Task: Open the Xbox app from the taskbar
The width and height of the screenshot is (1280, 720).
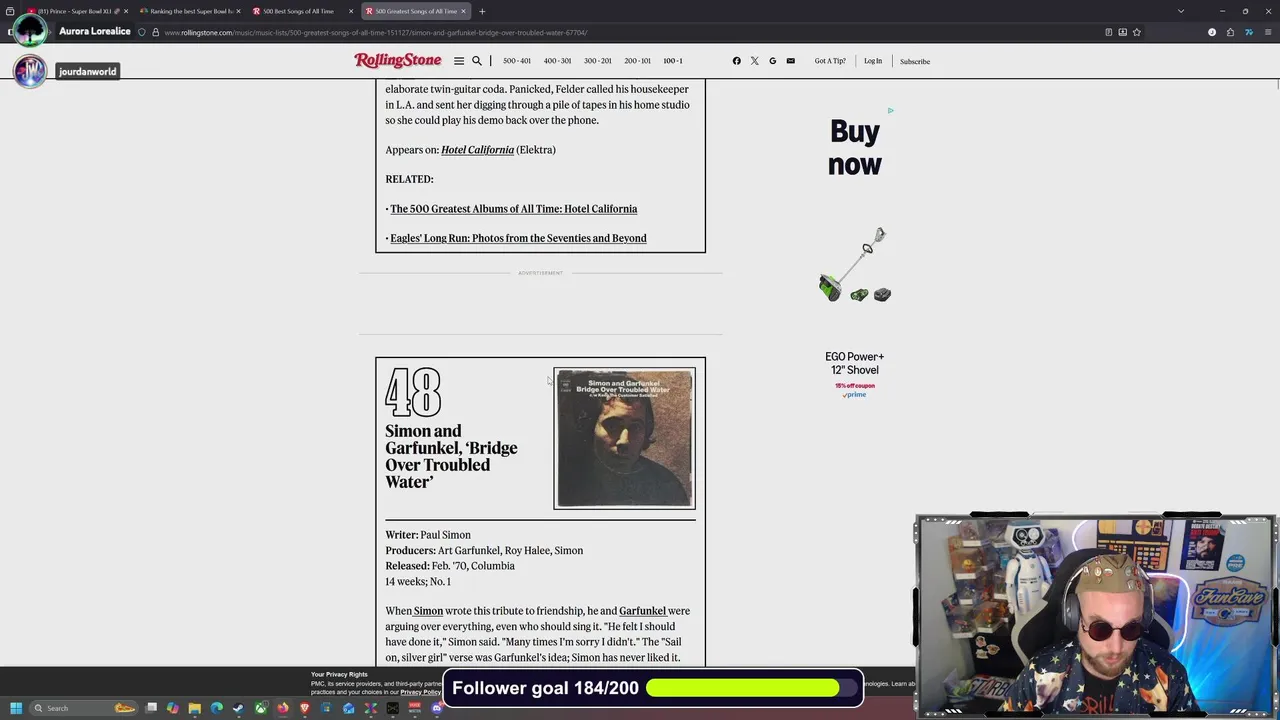Action: point(261,708)
